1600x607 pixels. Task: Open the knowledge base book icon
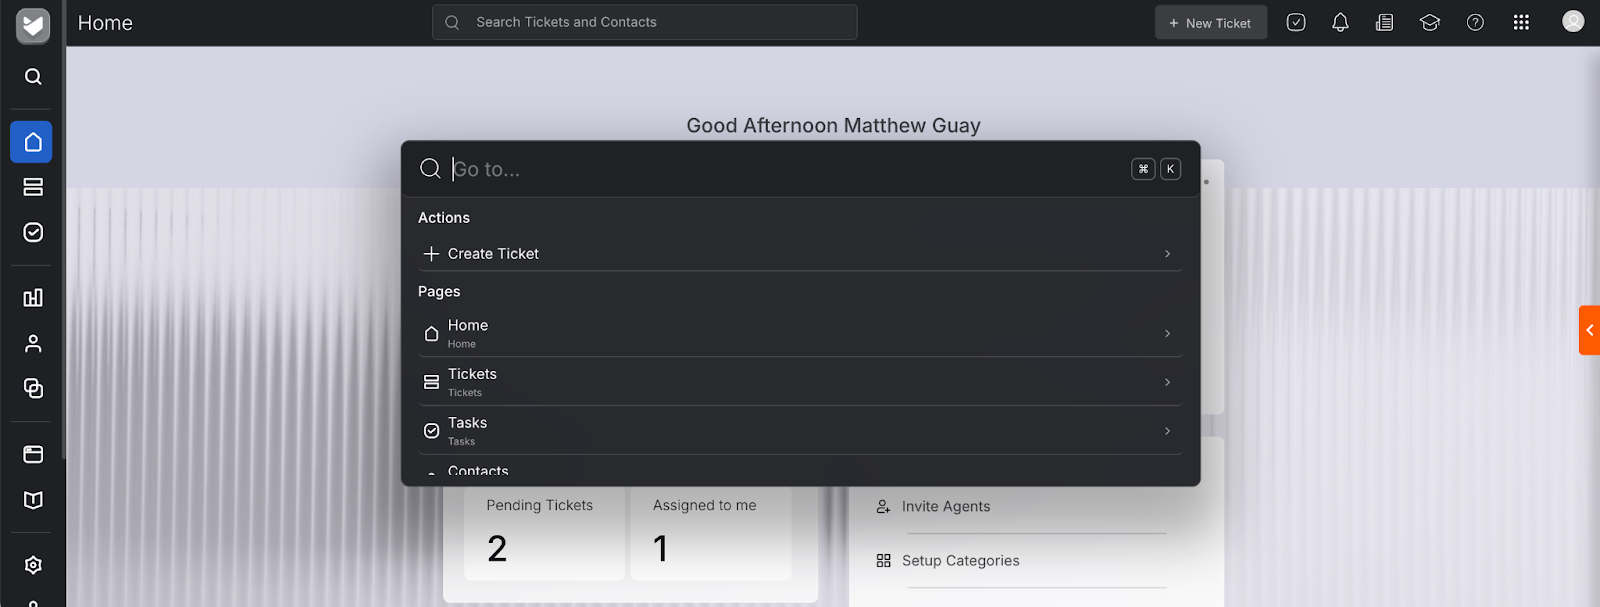tap(33, 500)
